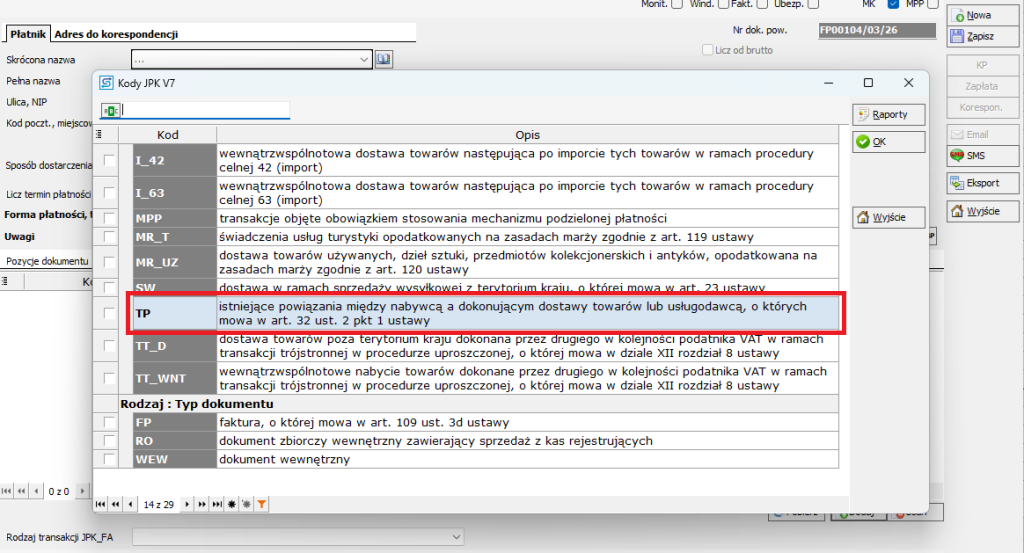This screenshot has width=1024, height=553.
Task: Jump to the last record in dialog navigator
Action: pos(218,504)
